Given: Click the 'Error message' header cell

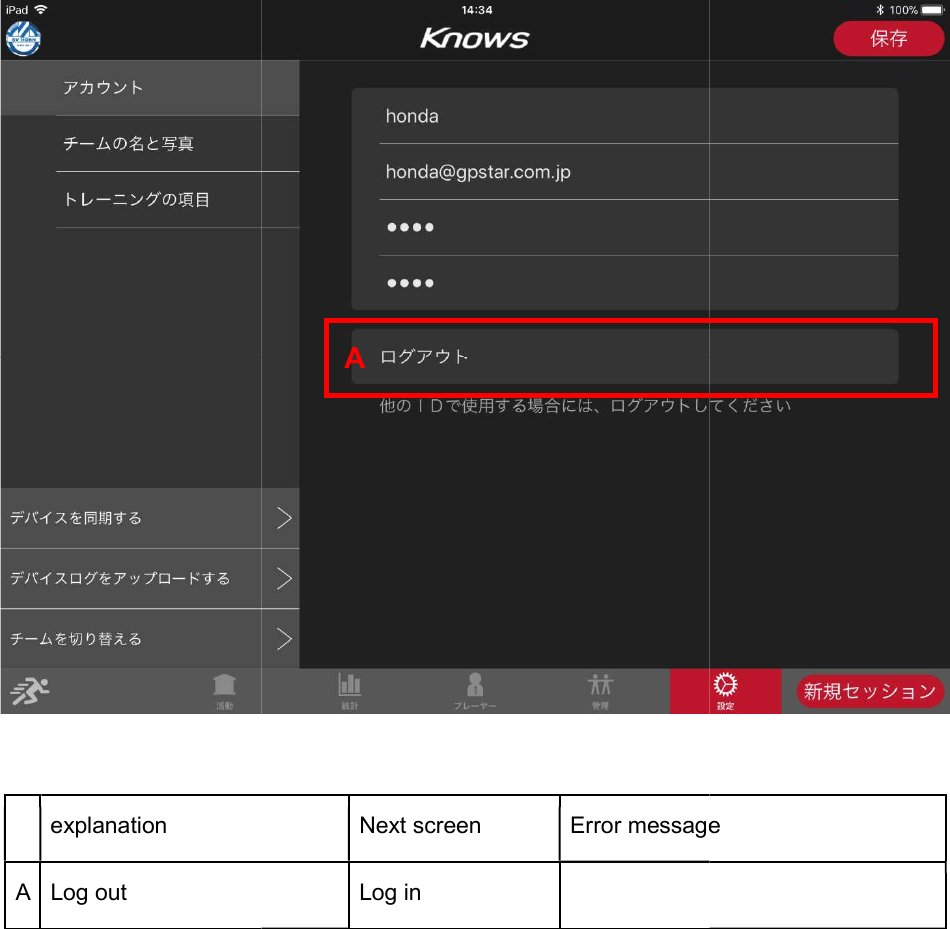Looking at the screenshot, I should (x=753, y=827).
